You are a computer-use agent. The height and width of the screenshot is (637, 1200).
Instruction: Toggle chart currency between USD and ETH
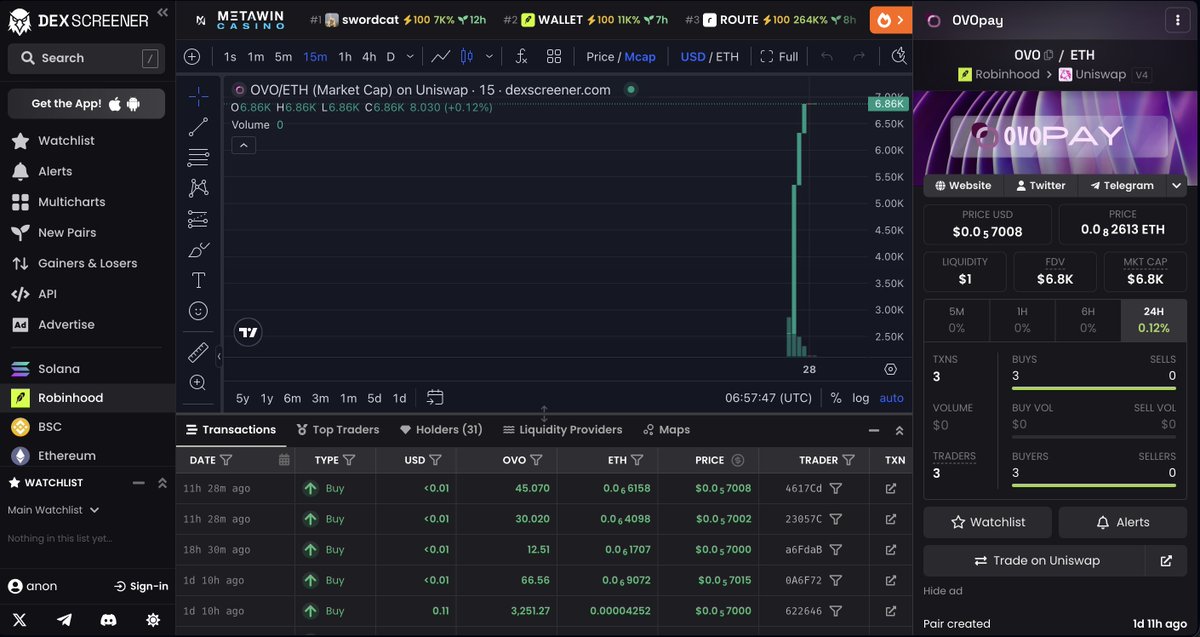[709, 57]
